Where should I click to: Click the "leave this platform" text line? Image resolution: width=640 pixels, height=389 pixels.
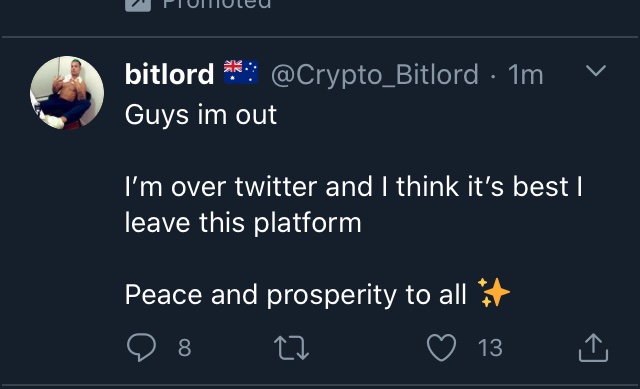coord(243,223)
